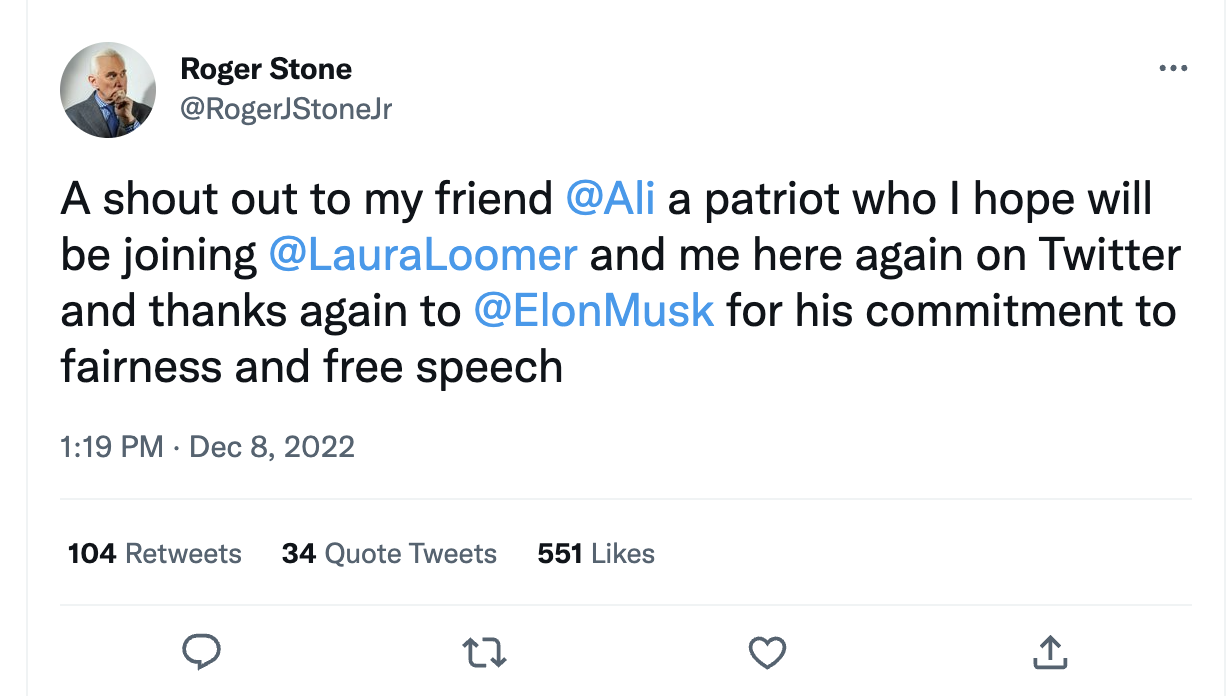This screenshot has height=696, width=1232.
Task: Click the reply speech bubble icon
Action: (x=201, y=653)
